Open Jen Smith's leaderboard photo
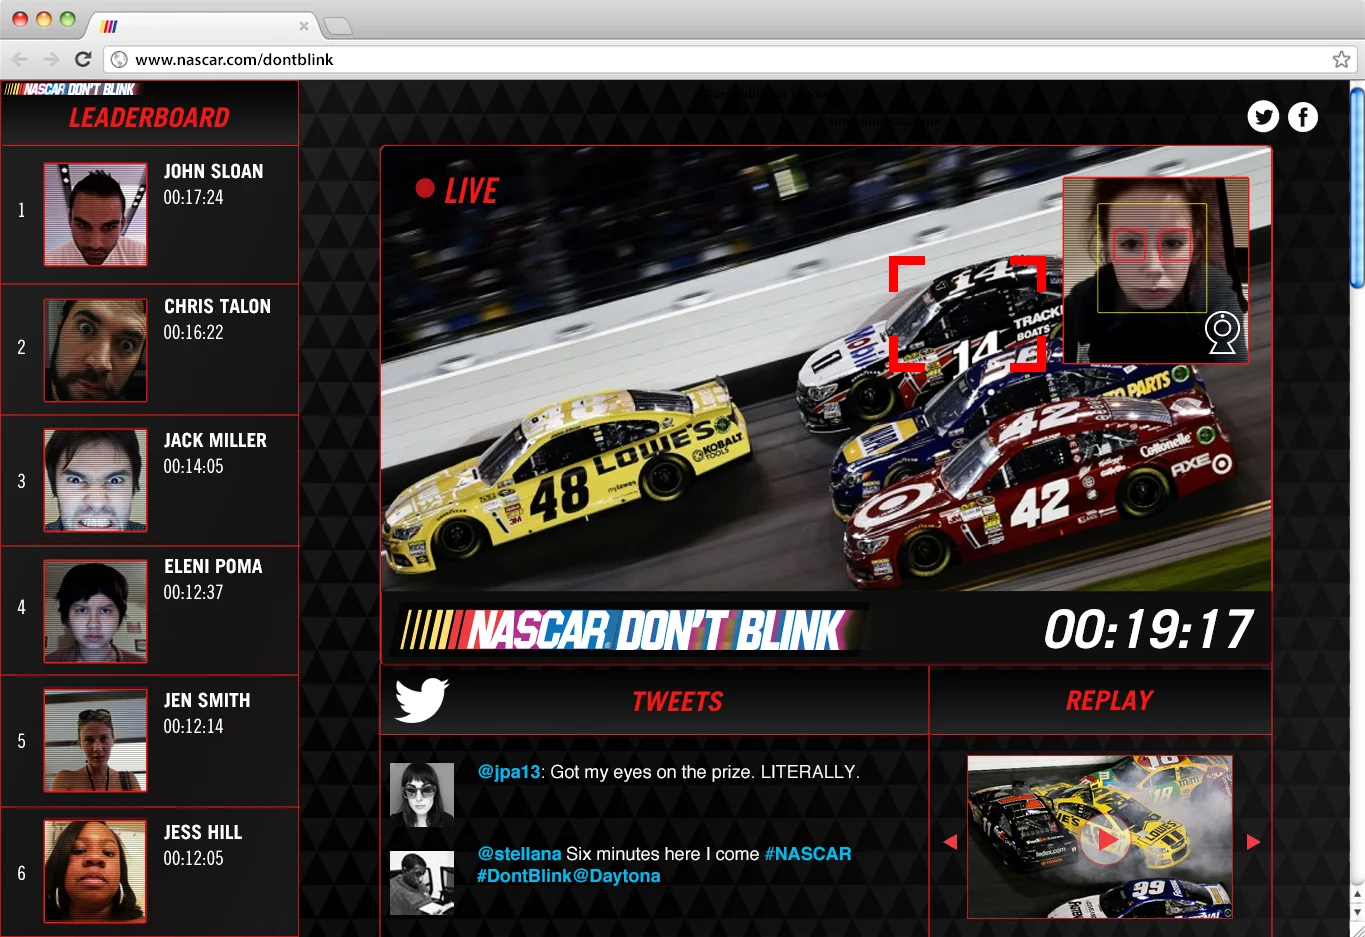This screenshot has width=1365, height=937. (95, 740)
